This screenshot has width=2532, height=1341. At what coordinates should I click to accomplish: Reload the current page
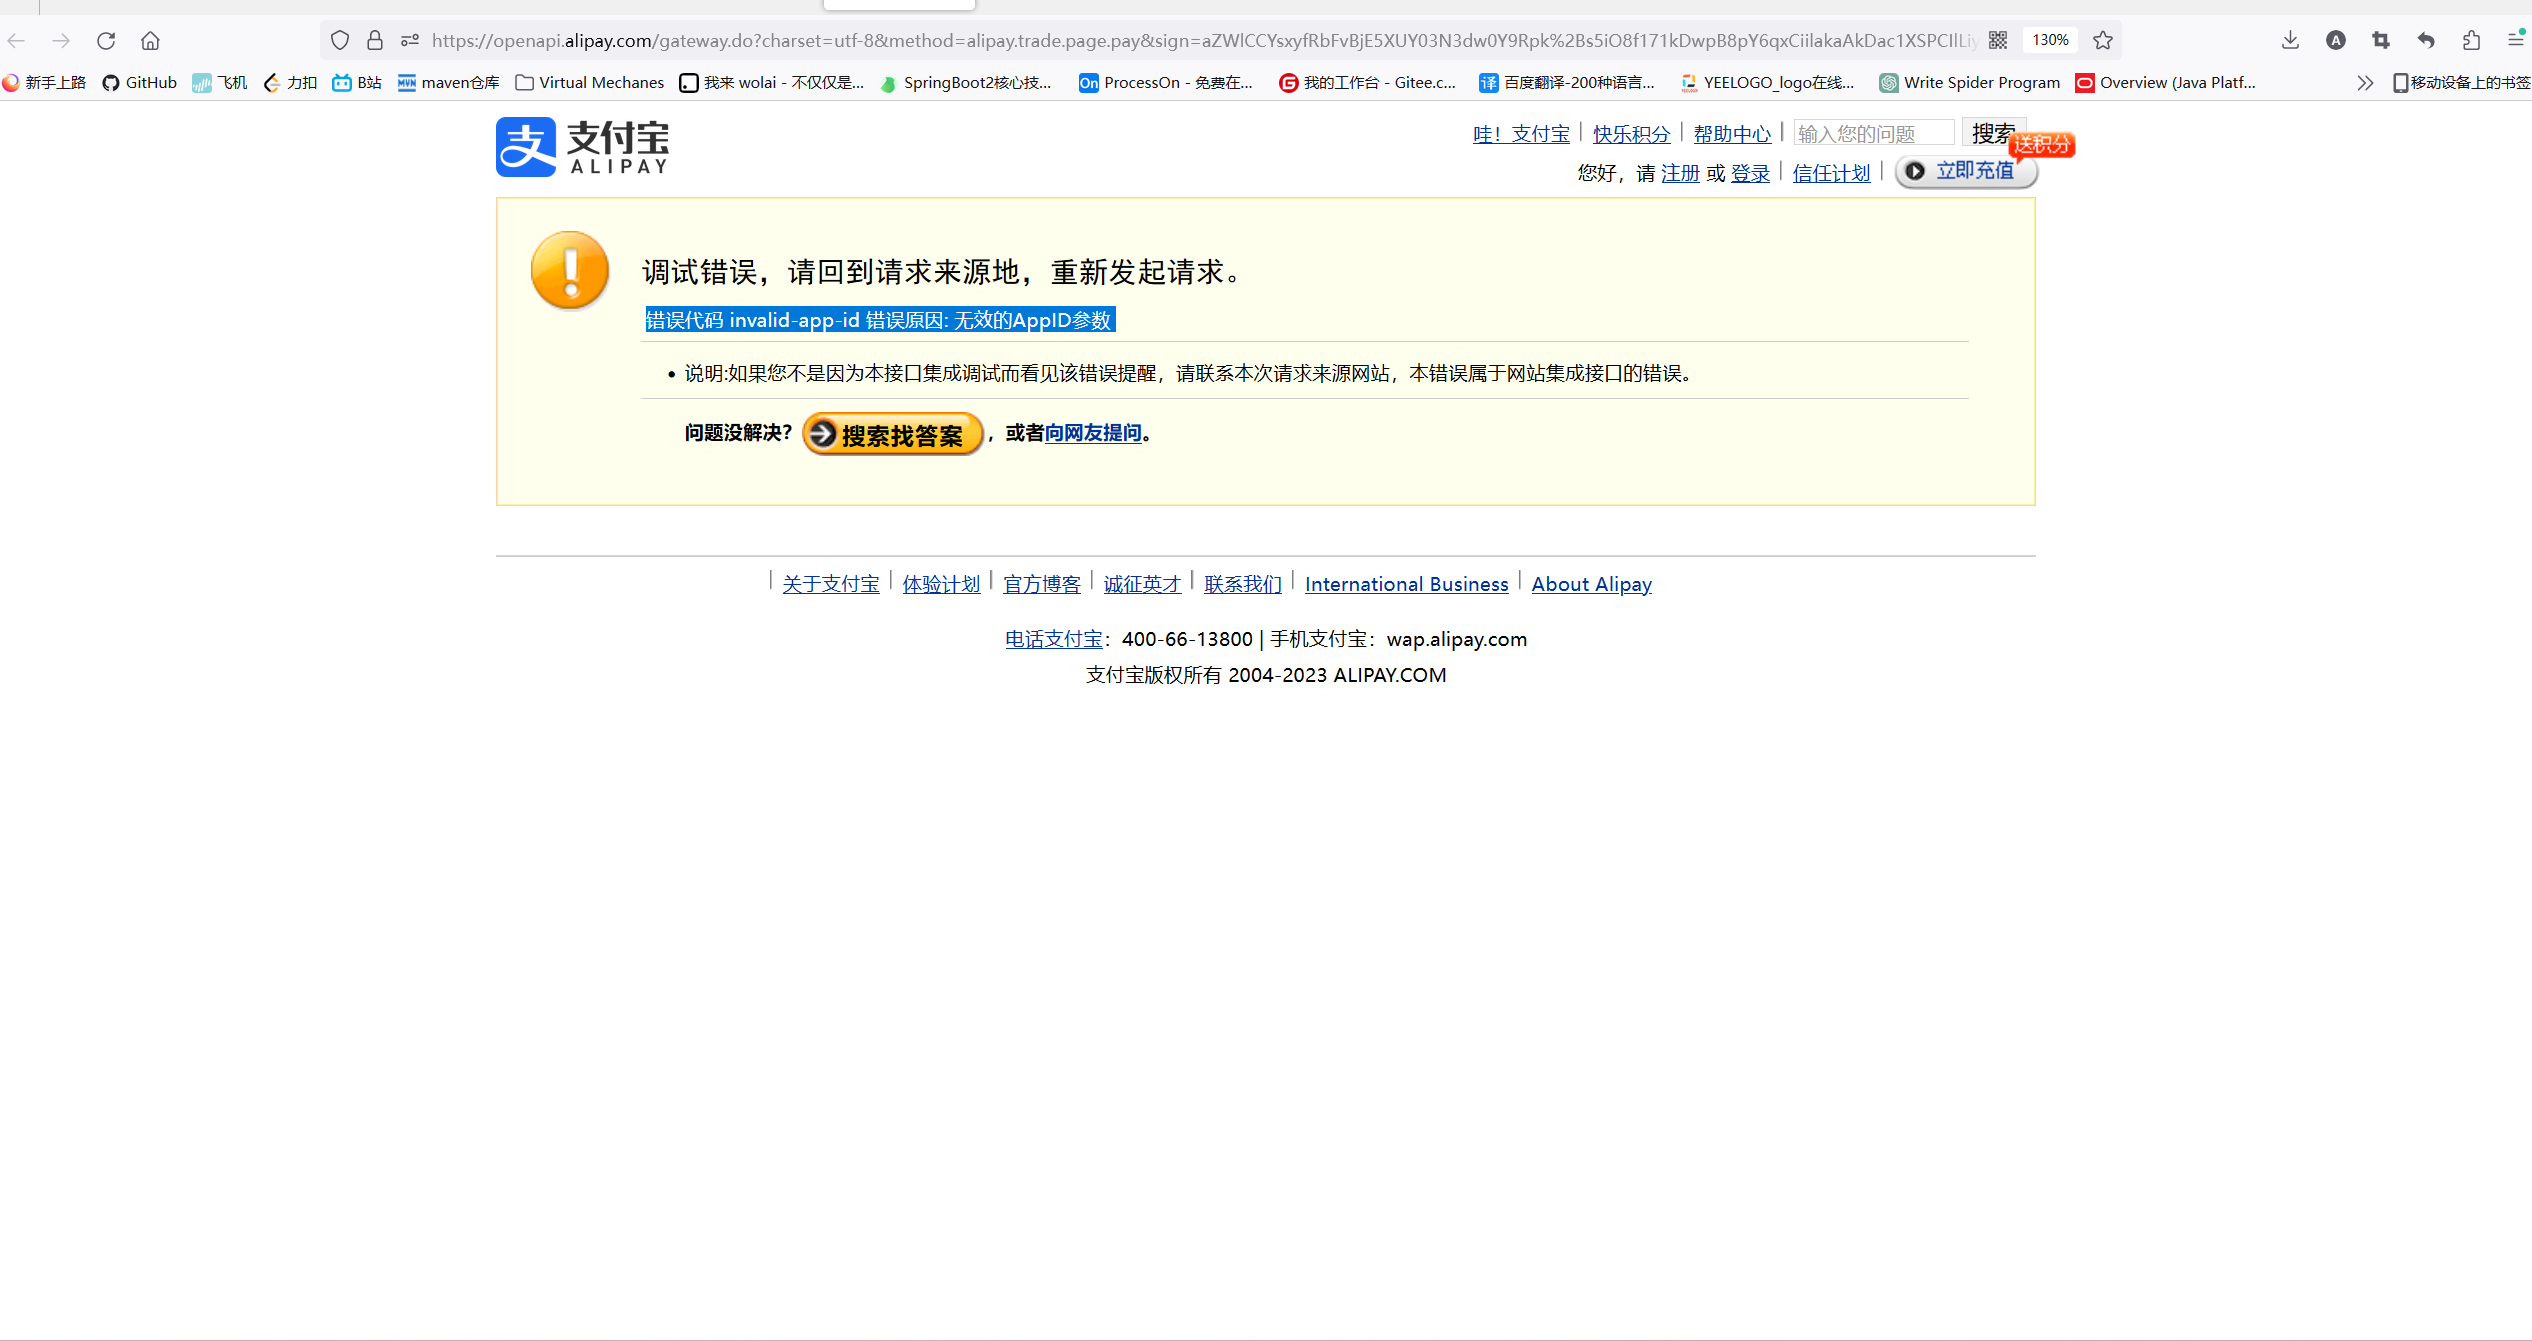tap(106, 40)
